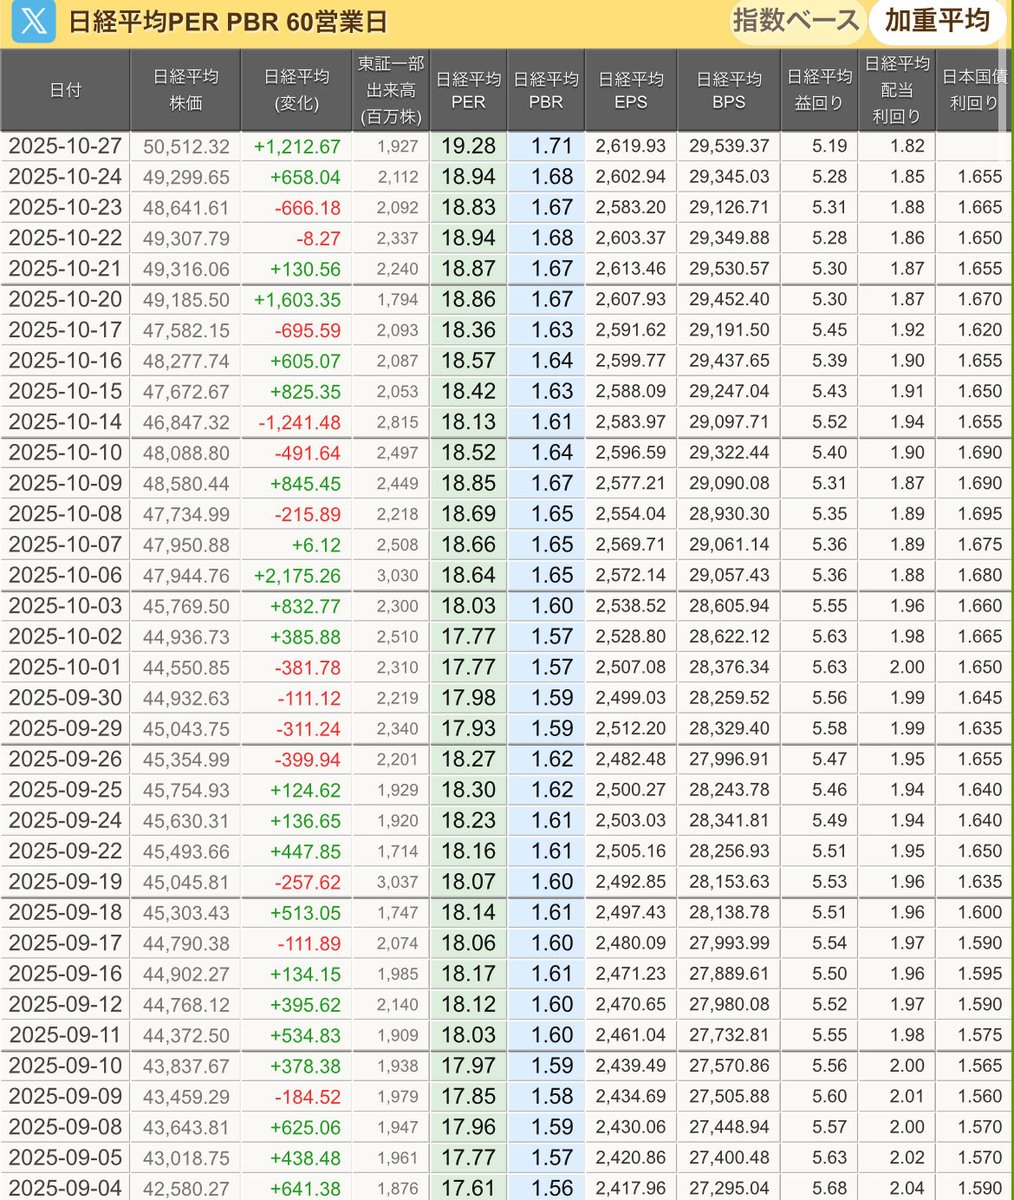Select the change value +825.35
This screenshot has width=1014, height=1200.
click(x=307, y=392)
